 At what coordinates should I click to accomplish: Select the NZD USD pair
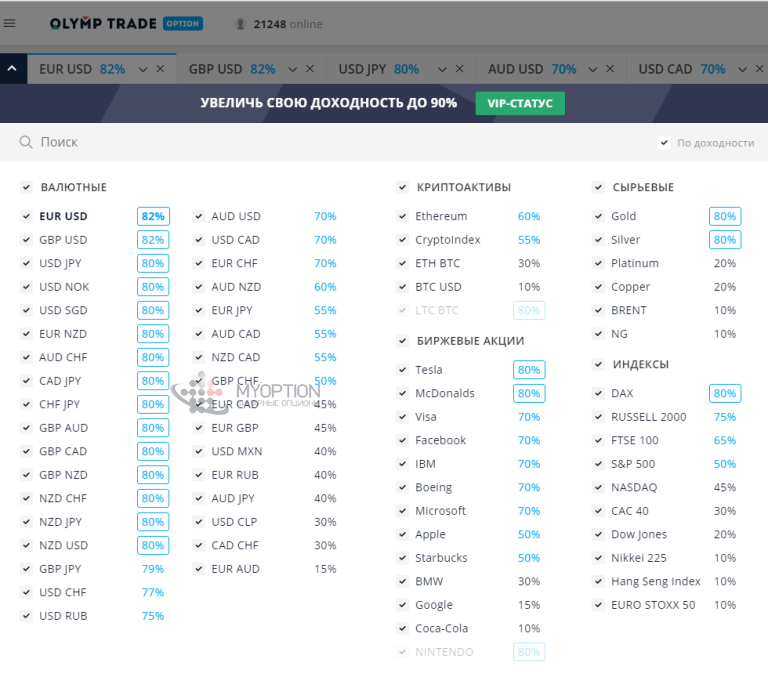(63, 545)
